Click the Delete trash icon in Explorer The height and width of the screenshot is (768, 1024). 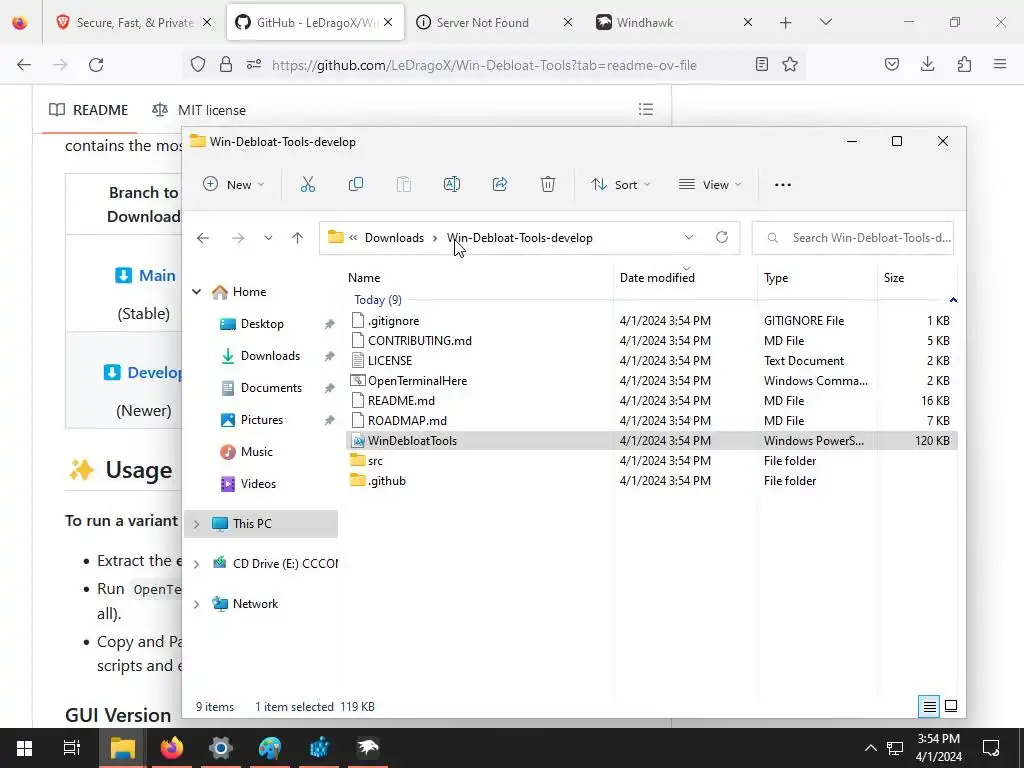[x=548, y=185]
